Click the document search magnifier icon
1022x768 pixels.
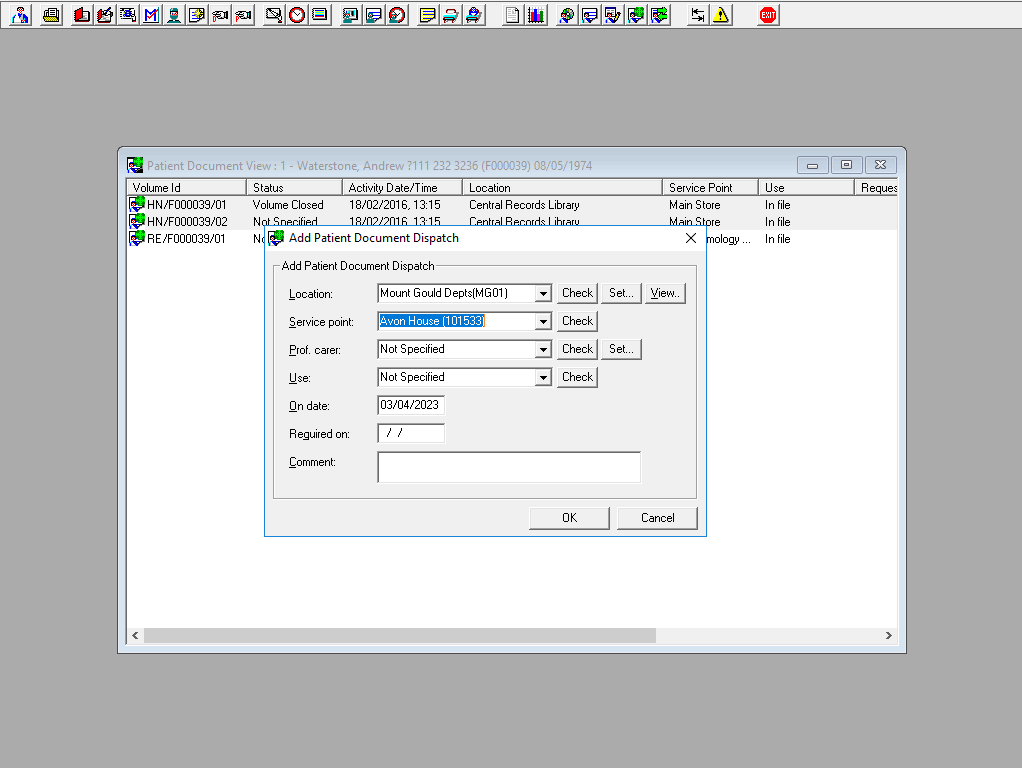click(x=128, y=15)
